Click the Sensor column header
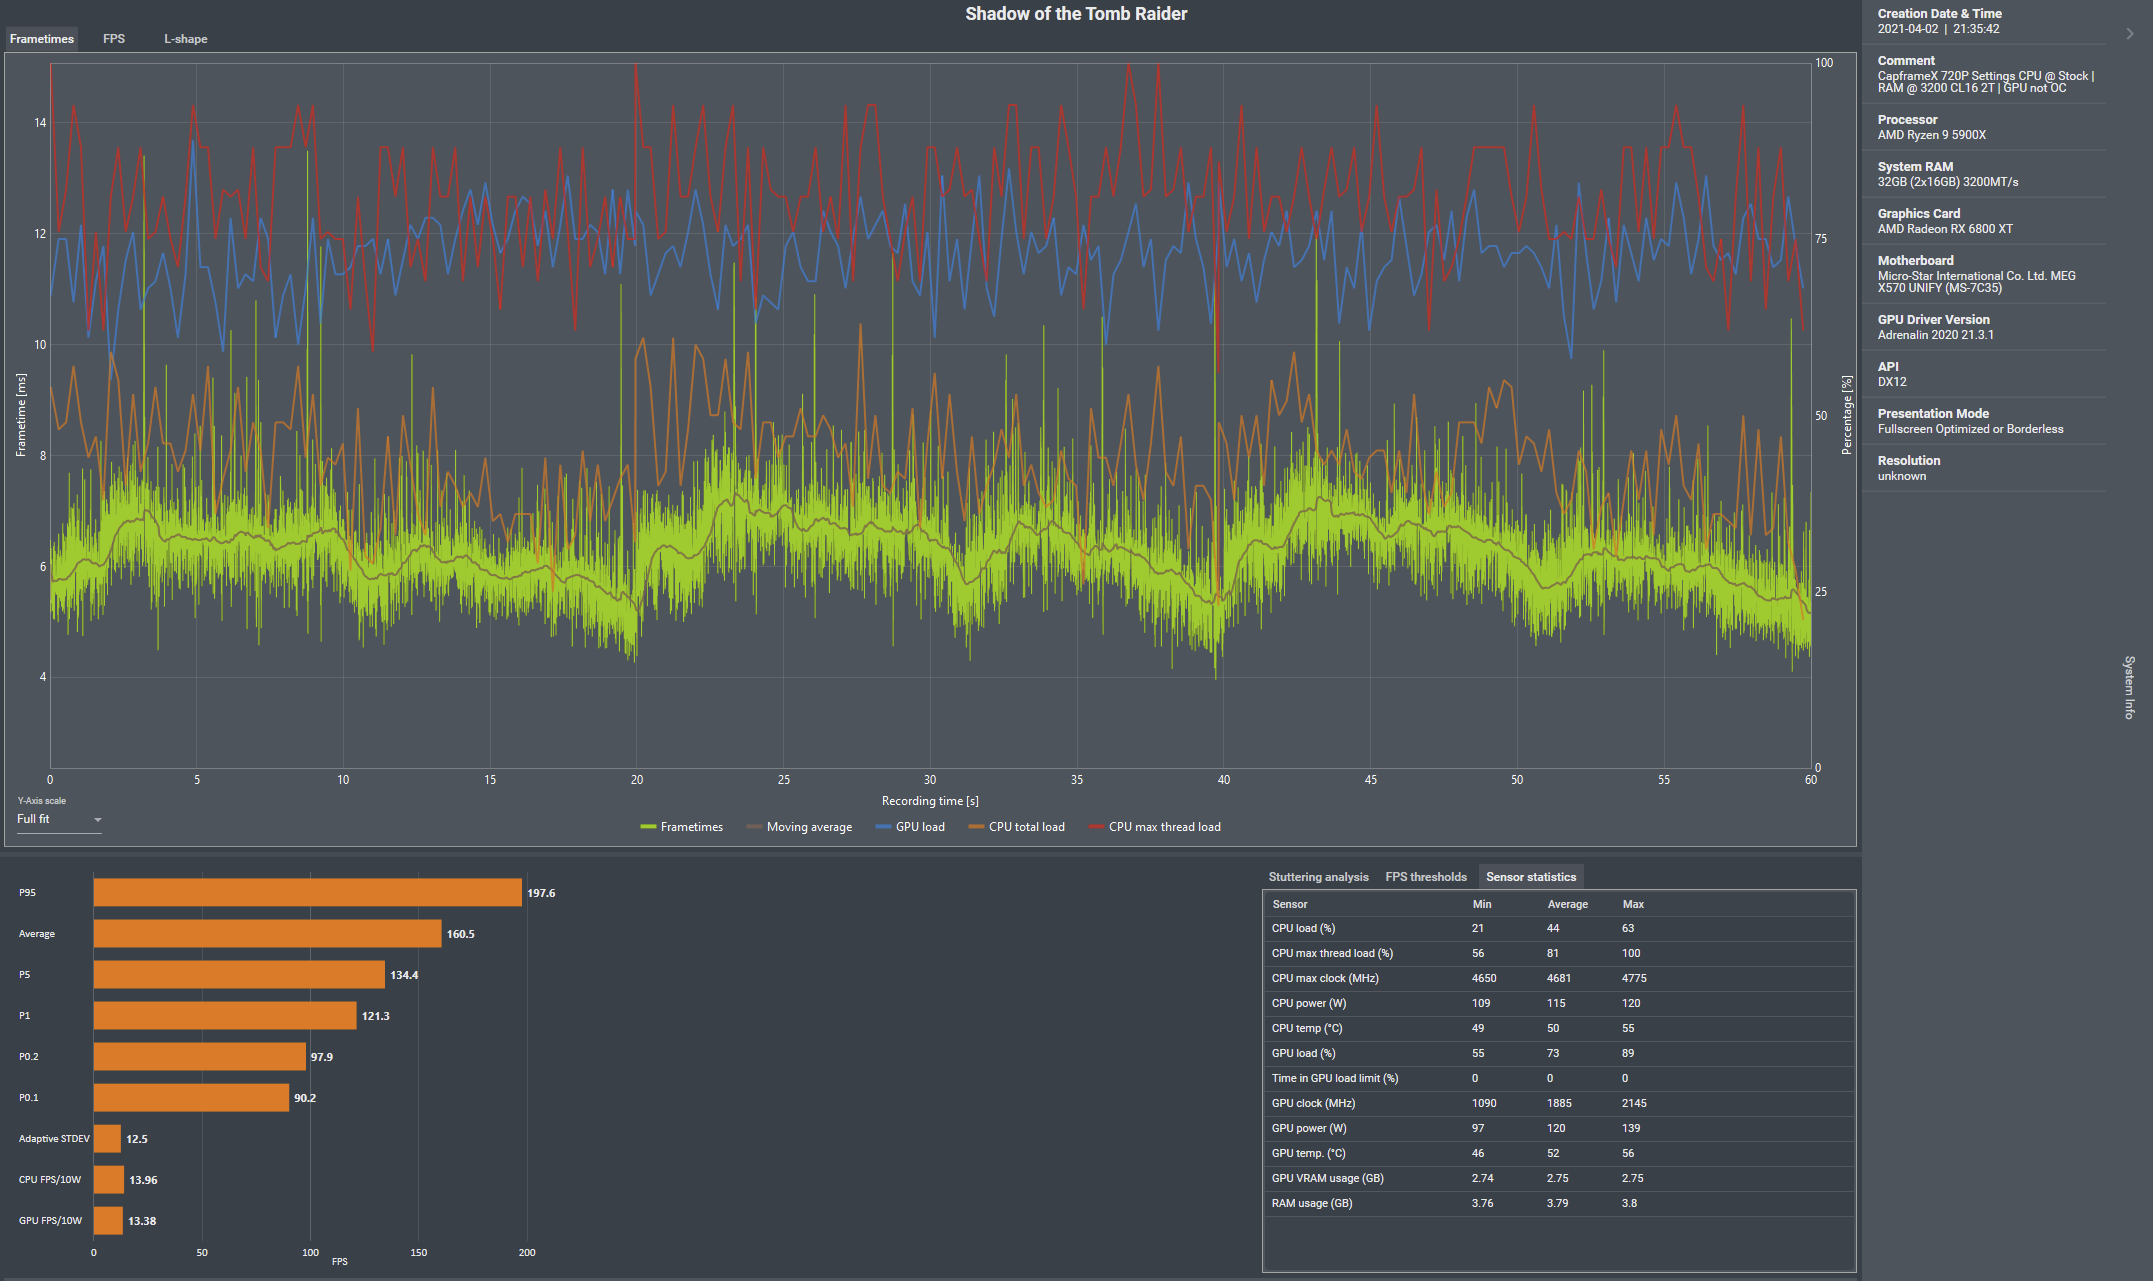This screenshot has width=2153, height=1281. [1289, 904]
